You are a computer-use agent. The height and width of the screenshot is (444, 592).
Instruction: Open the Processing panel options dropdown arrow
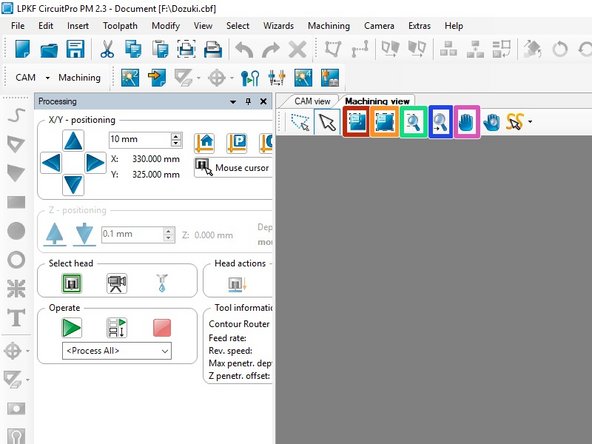click(233, 102)
